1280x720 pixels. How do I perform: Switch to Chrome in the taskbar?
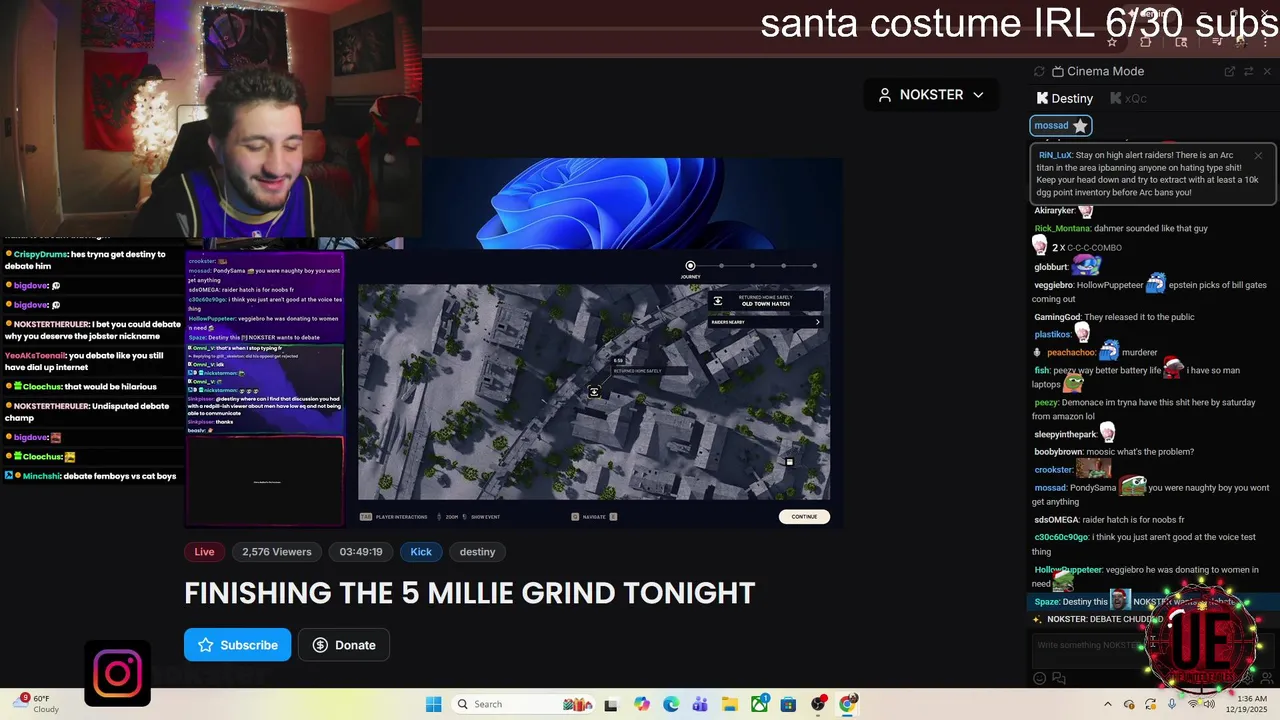tap(847, 704)
